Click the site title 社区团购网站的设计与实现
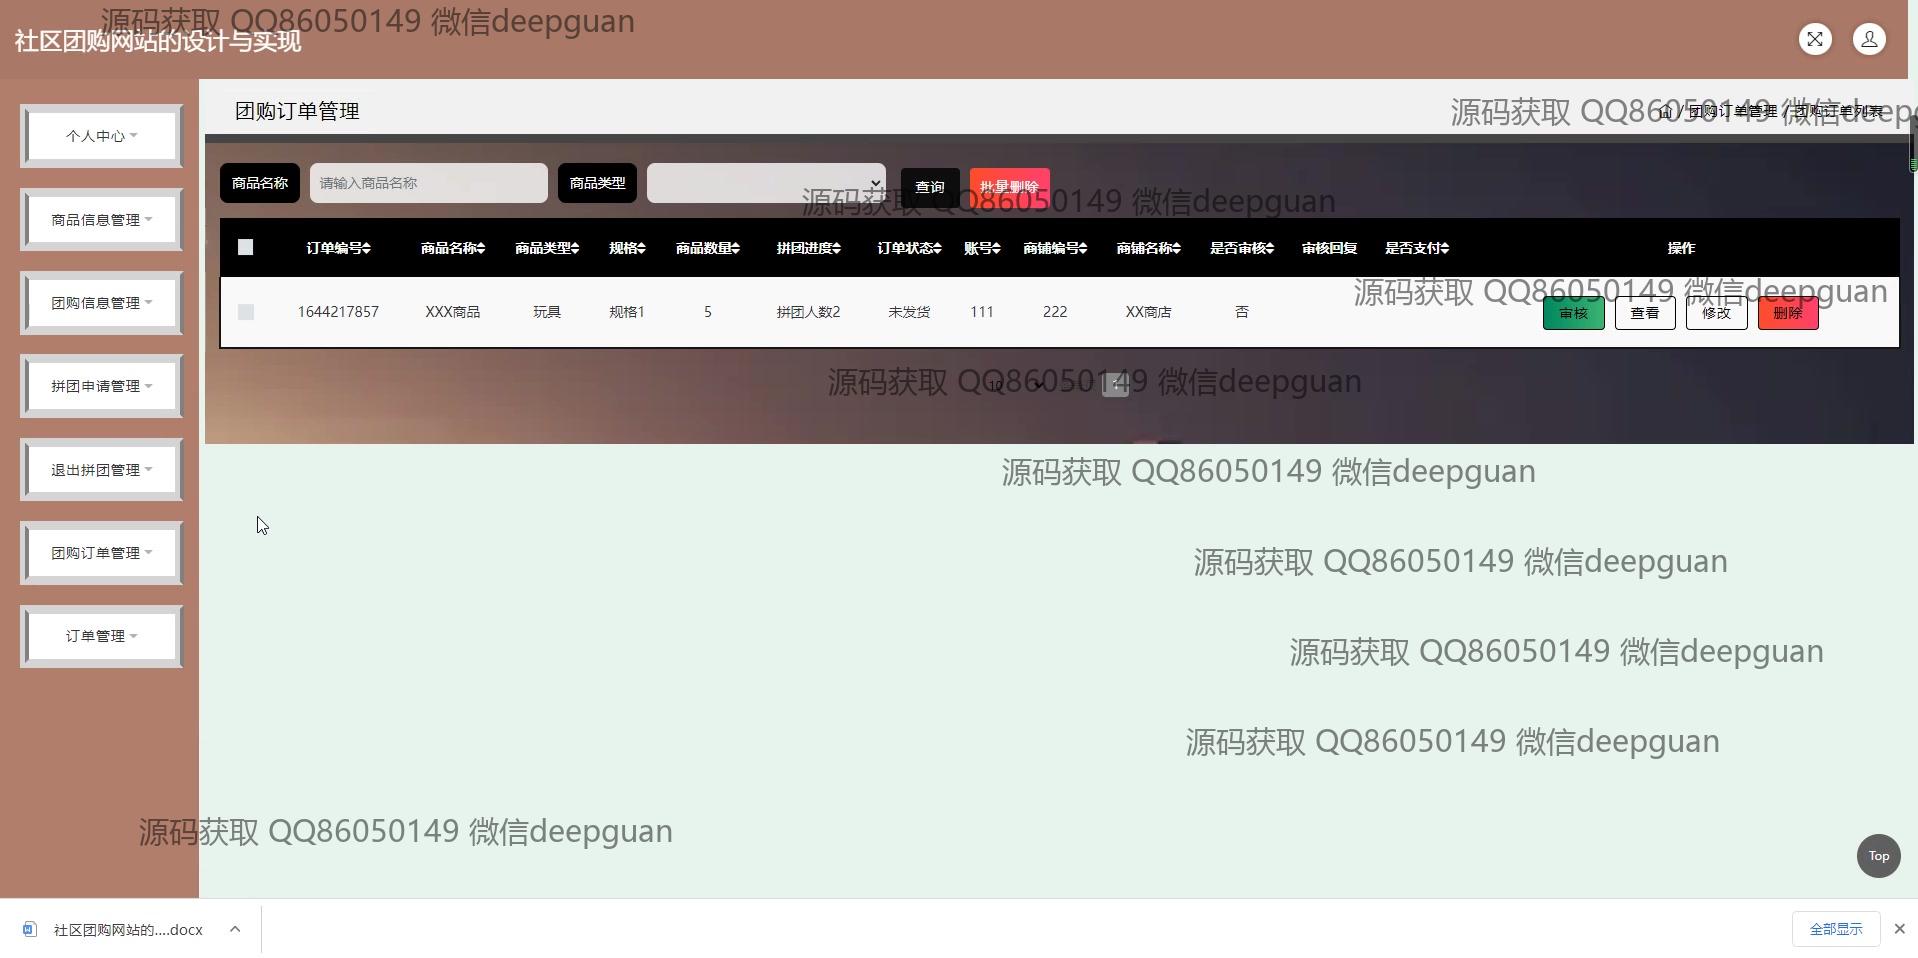 [x=158, y=41]
